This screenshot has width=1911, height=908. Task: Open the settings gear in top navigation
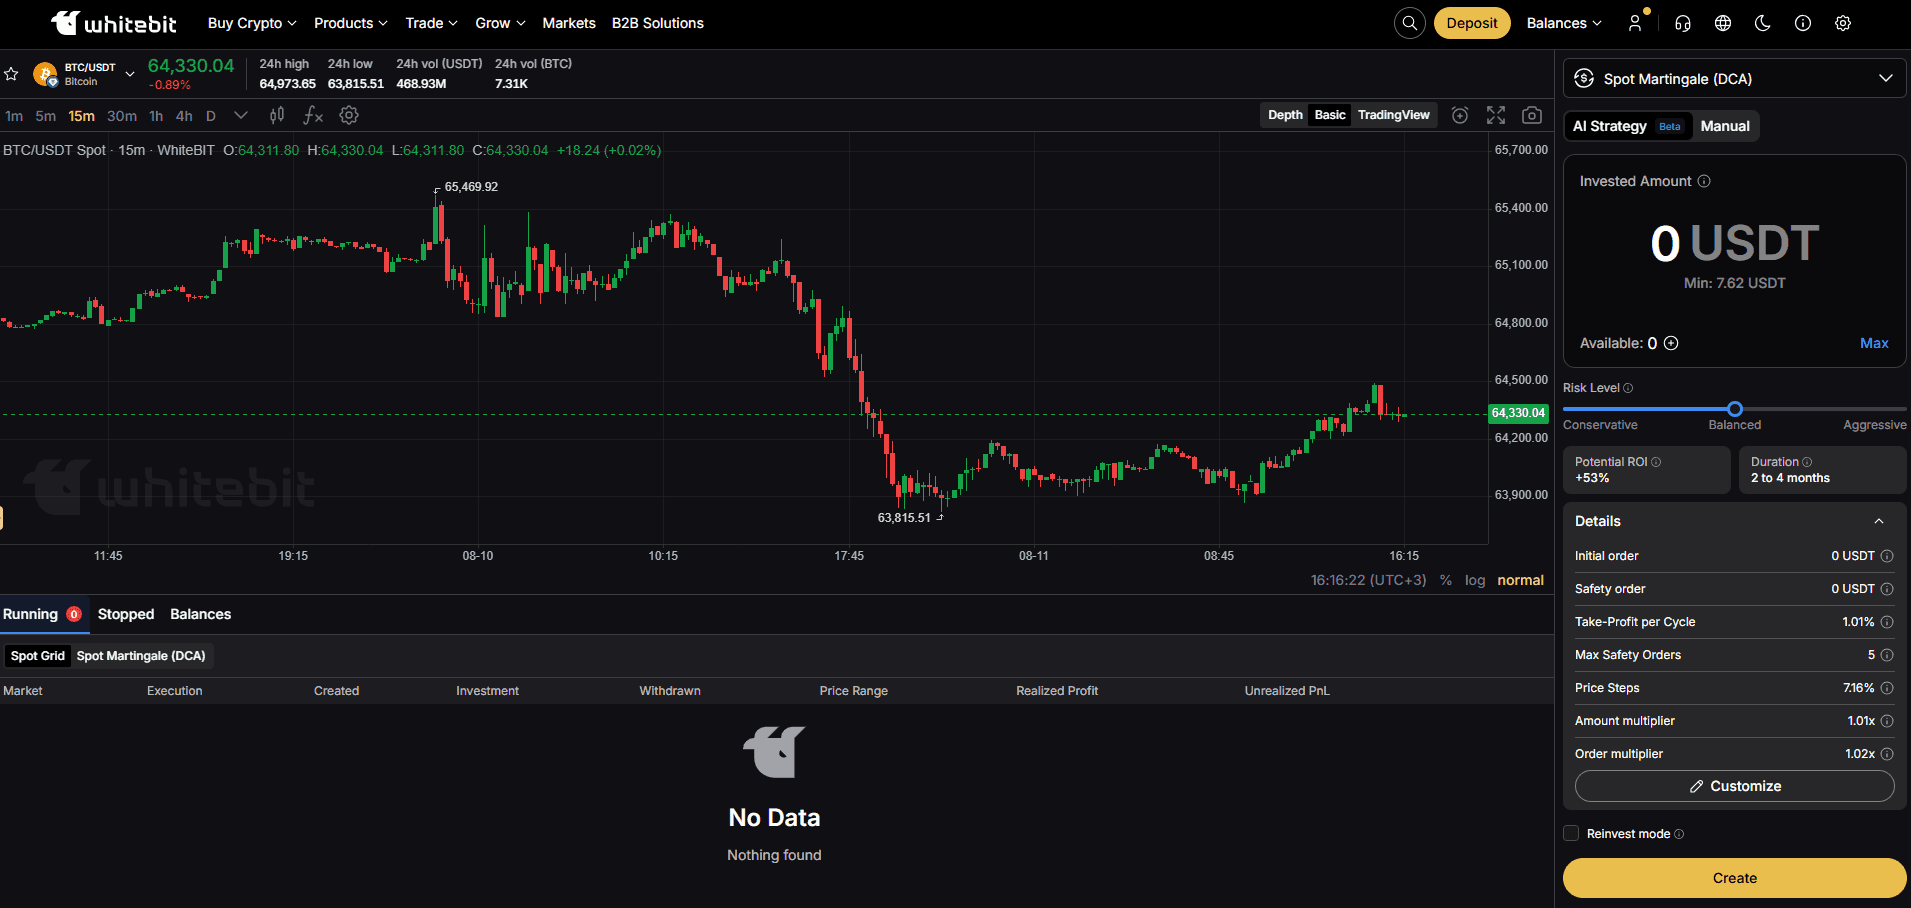(x=1843, y=23)
